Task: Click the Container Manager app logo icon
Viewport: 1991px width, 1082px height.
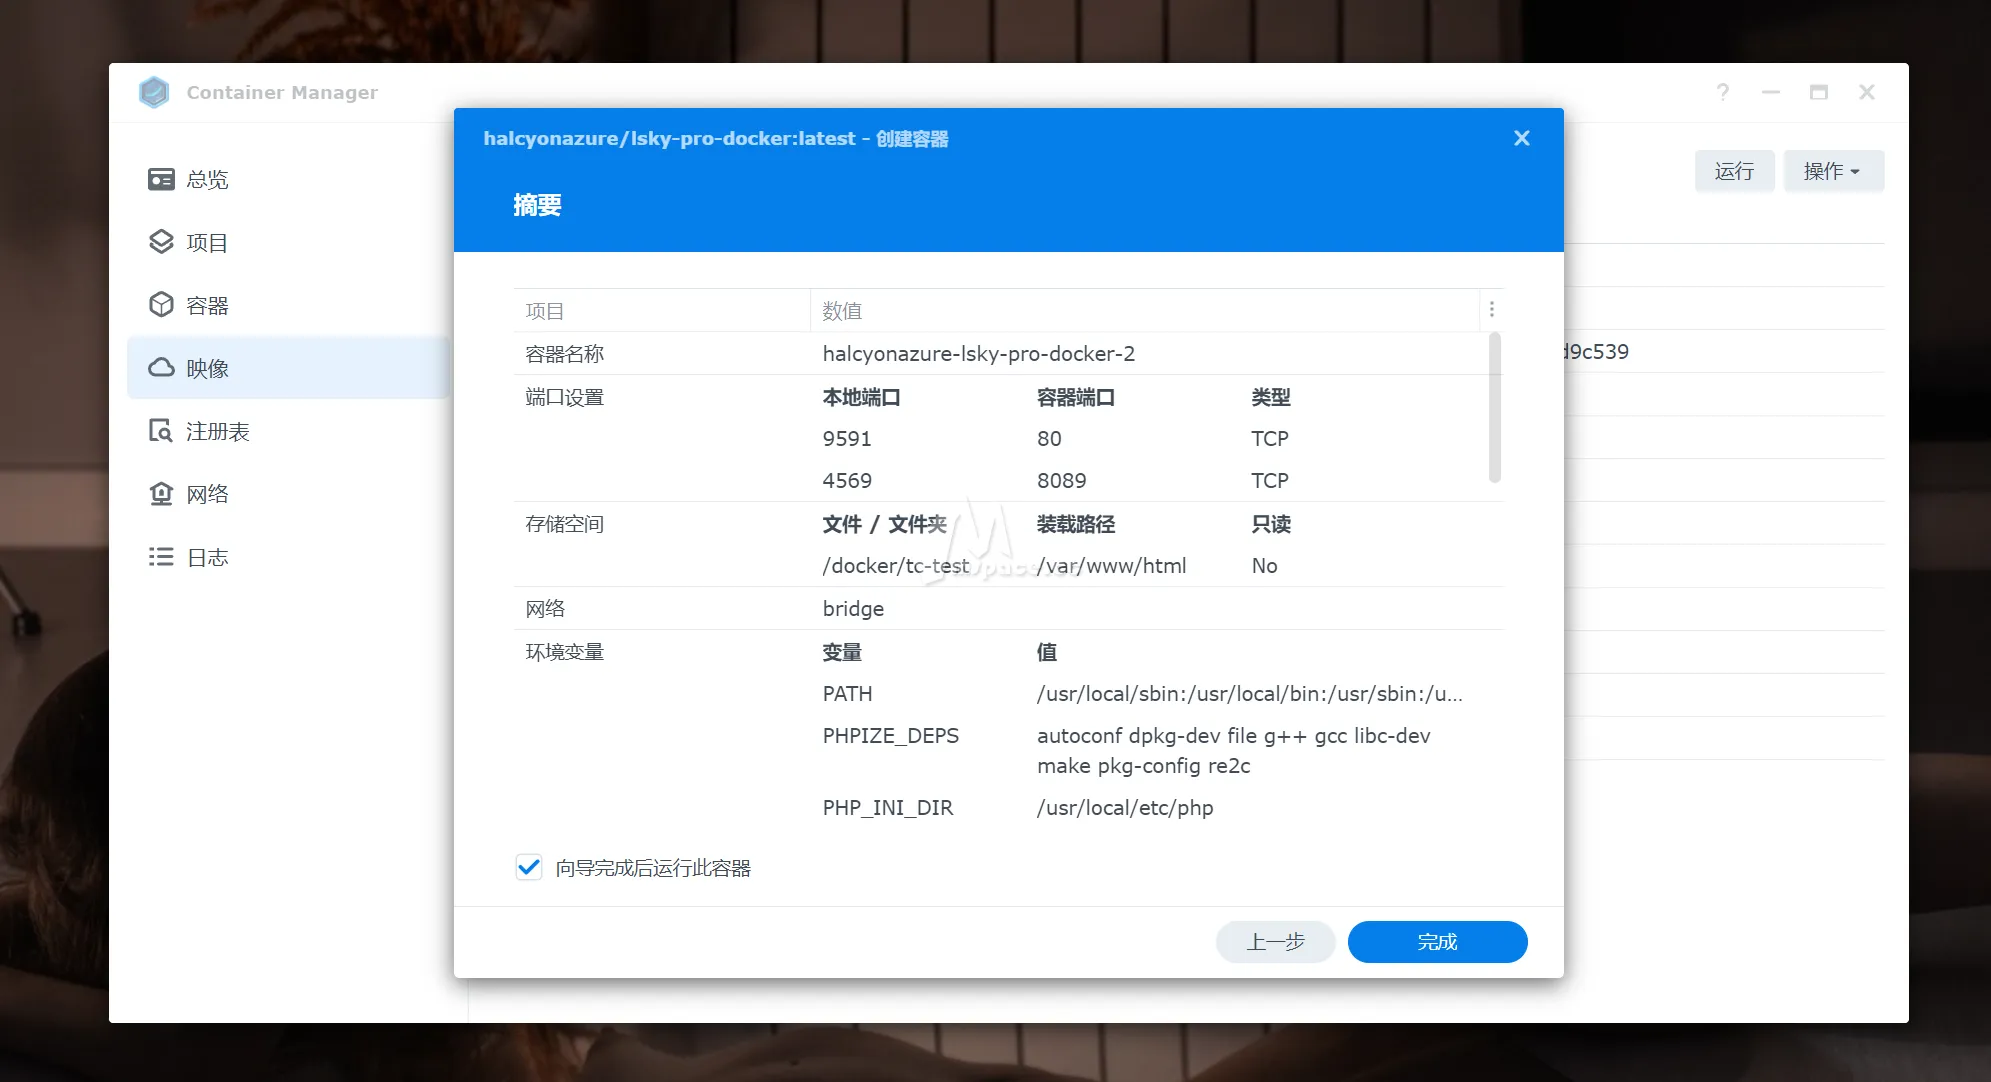Action: tap(154, 92)
